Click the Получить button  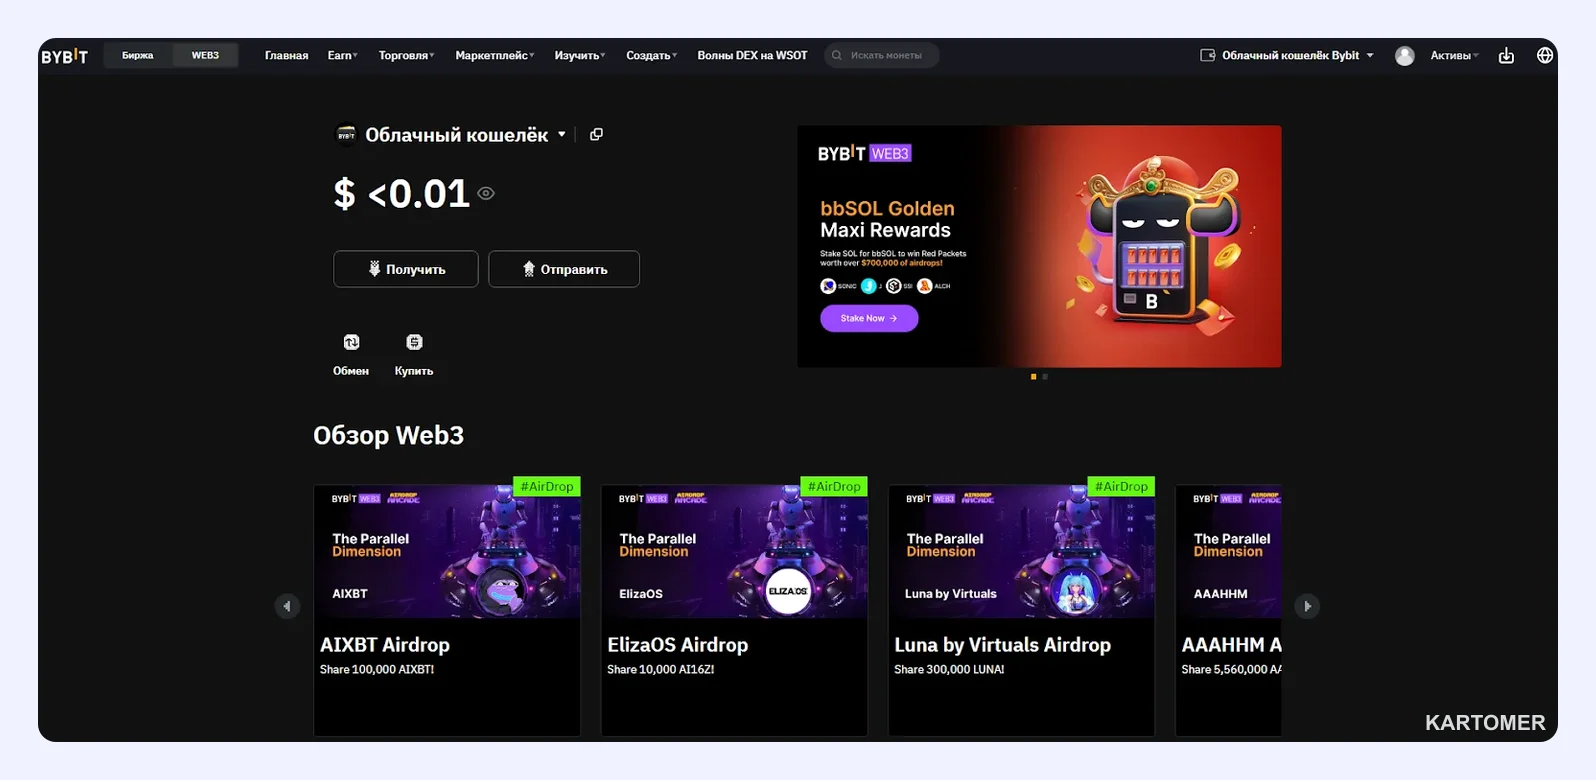point(406,269)
